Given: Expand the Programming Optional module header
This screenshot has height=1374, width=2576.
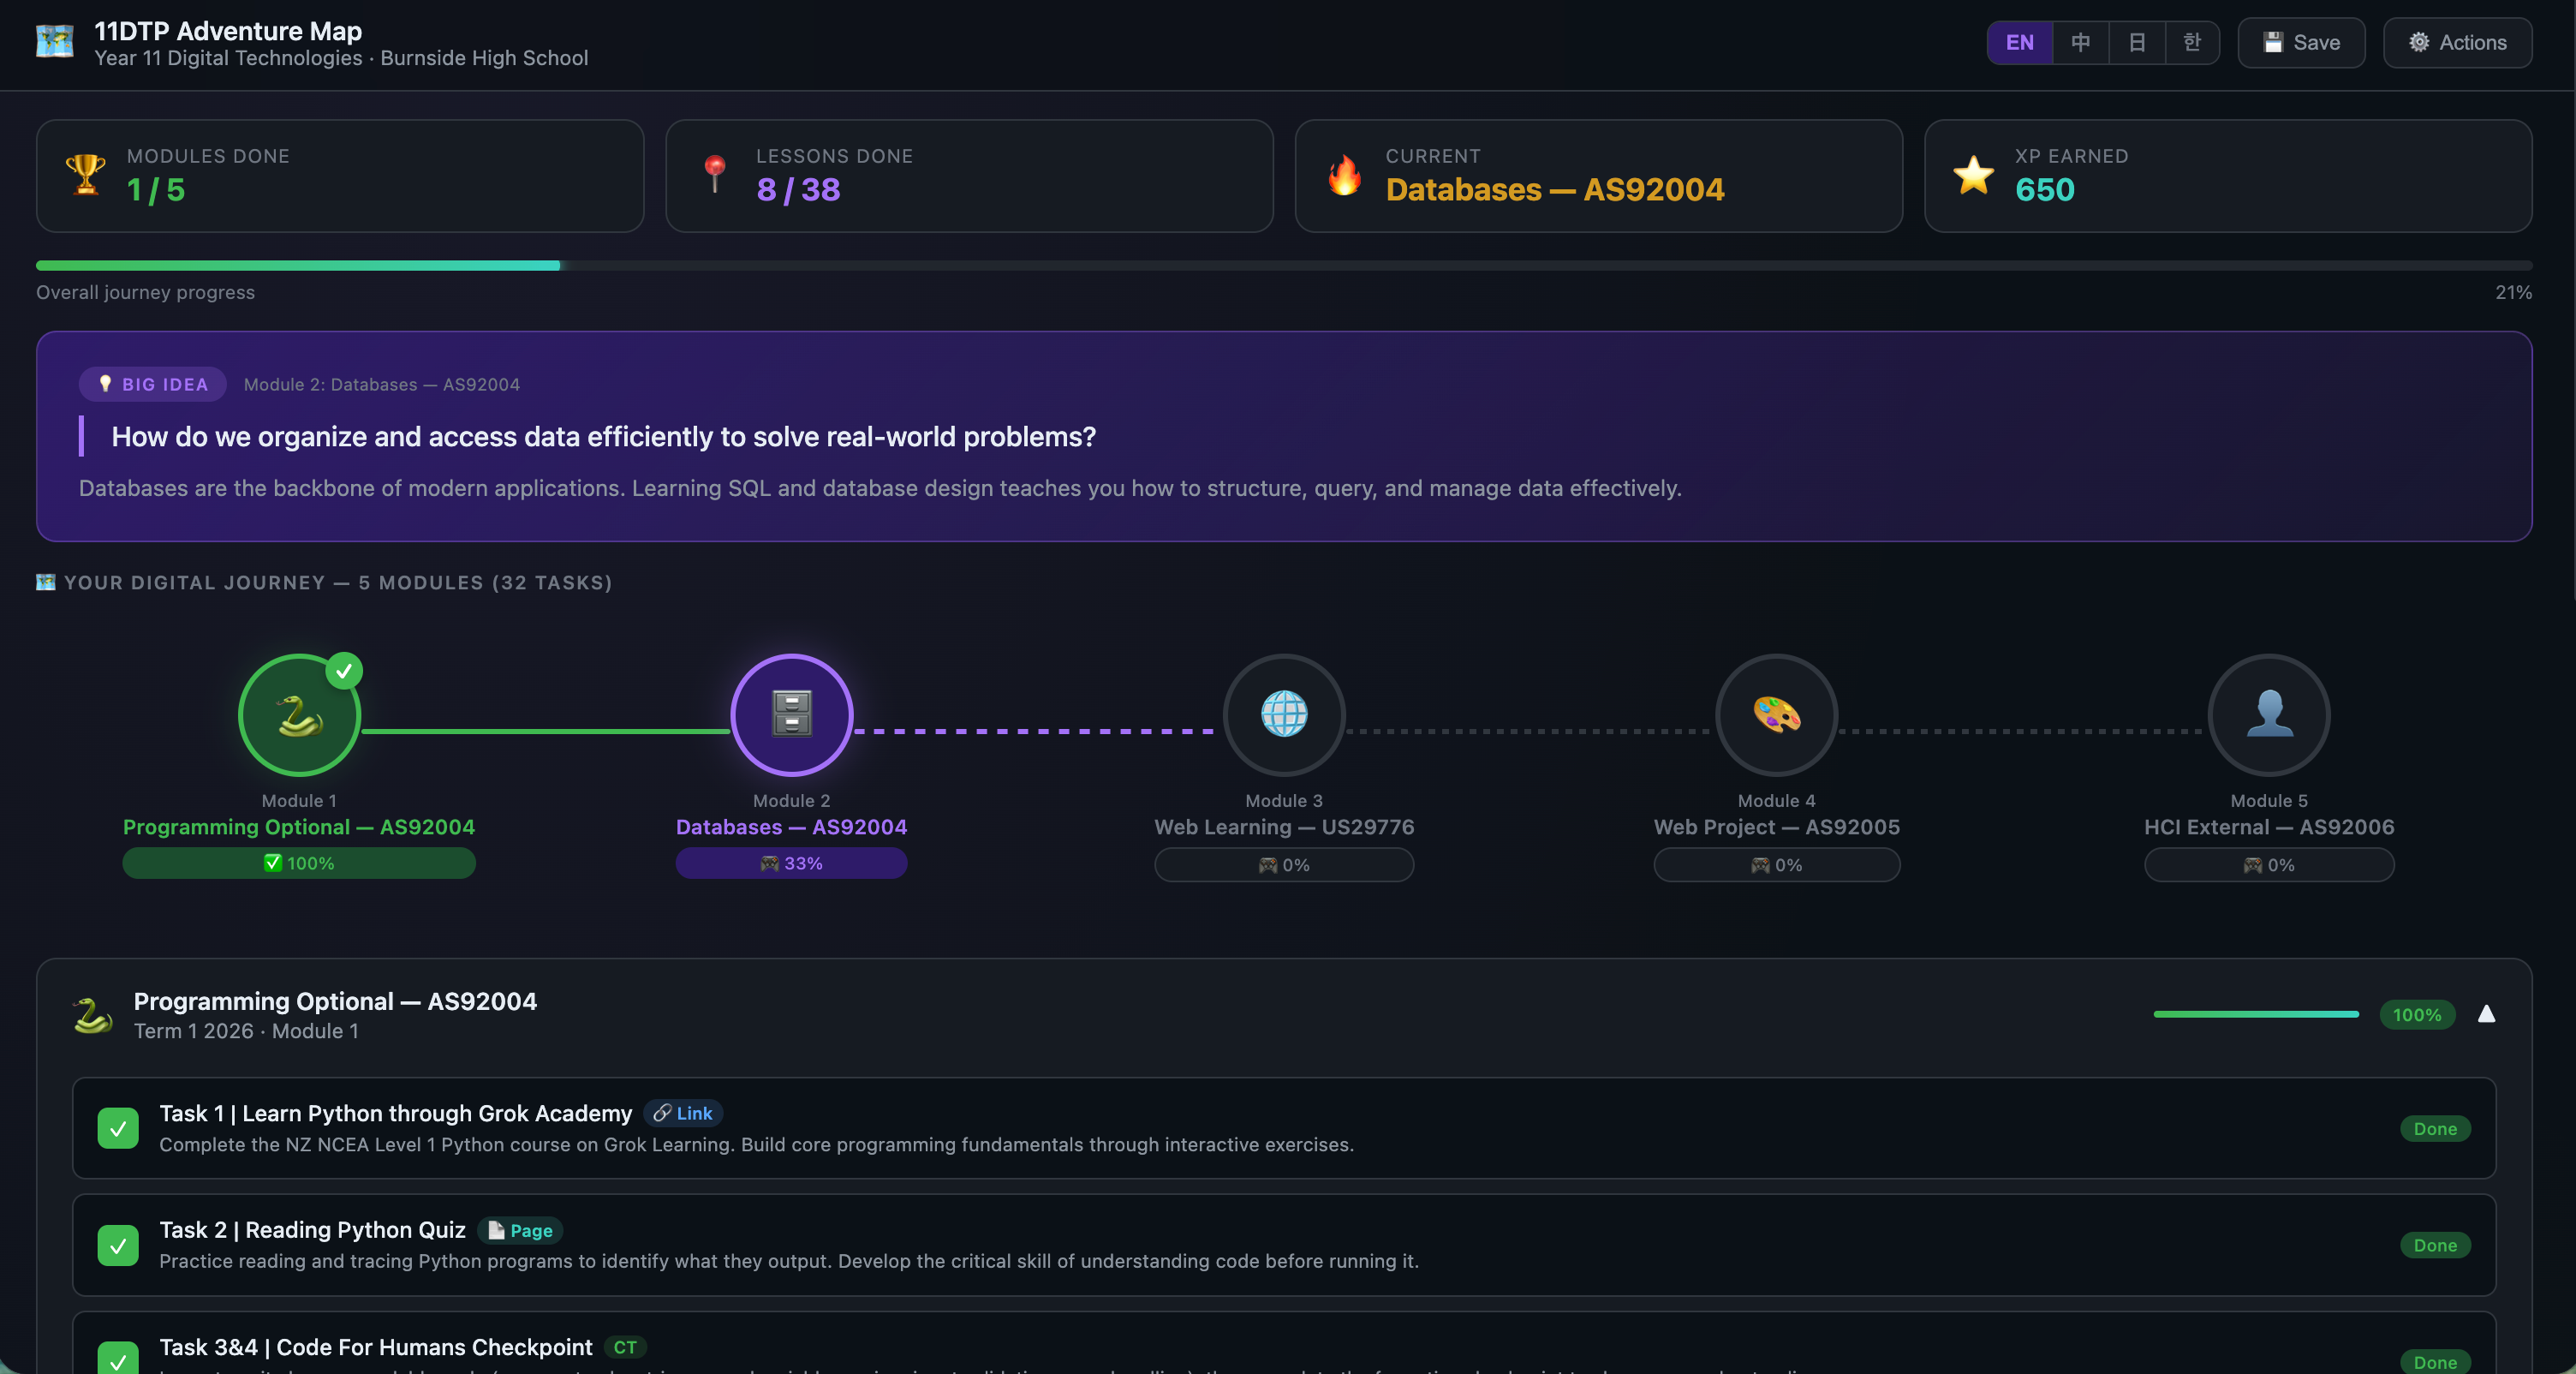Looking at the screenshot, I should pos(335,1002).
